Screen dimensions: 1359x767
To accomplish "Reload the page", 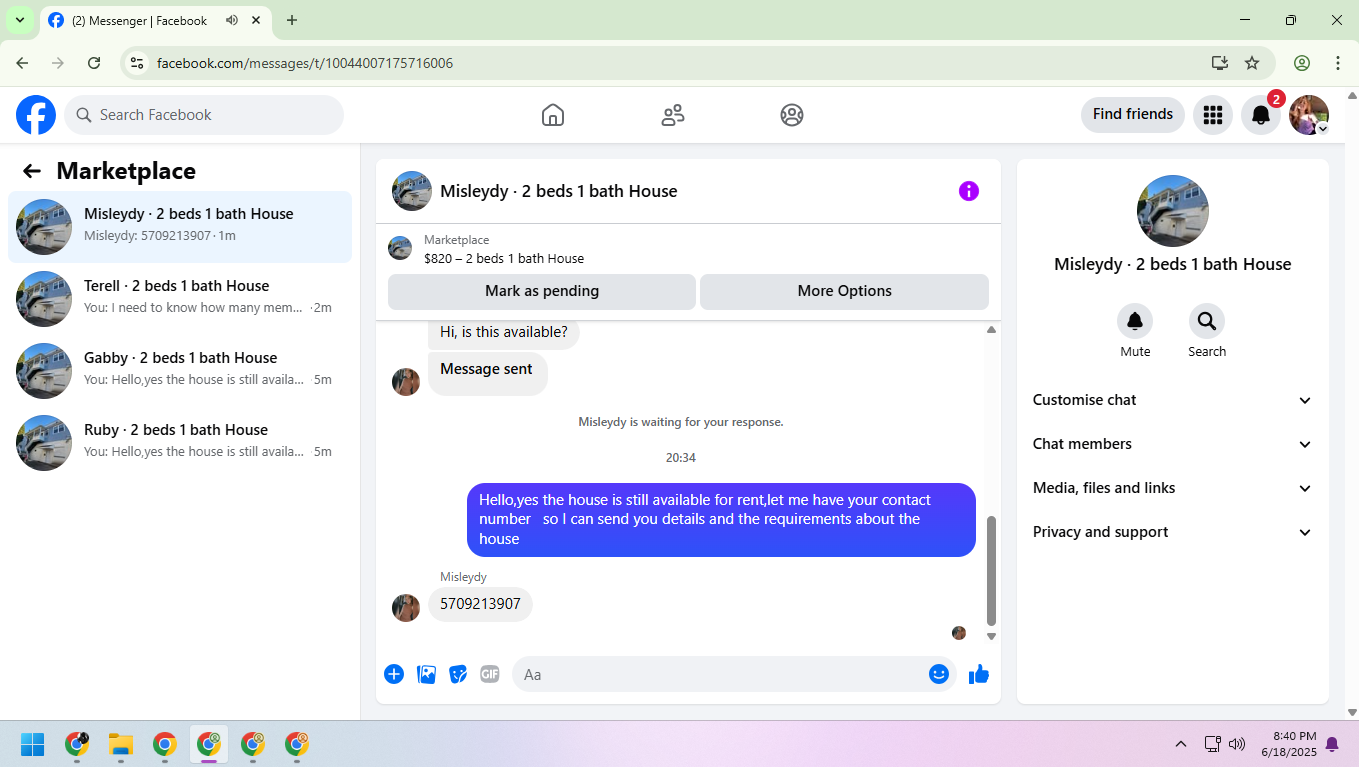I will [94, 63].
